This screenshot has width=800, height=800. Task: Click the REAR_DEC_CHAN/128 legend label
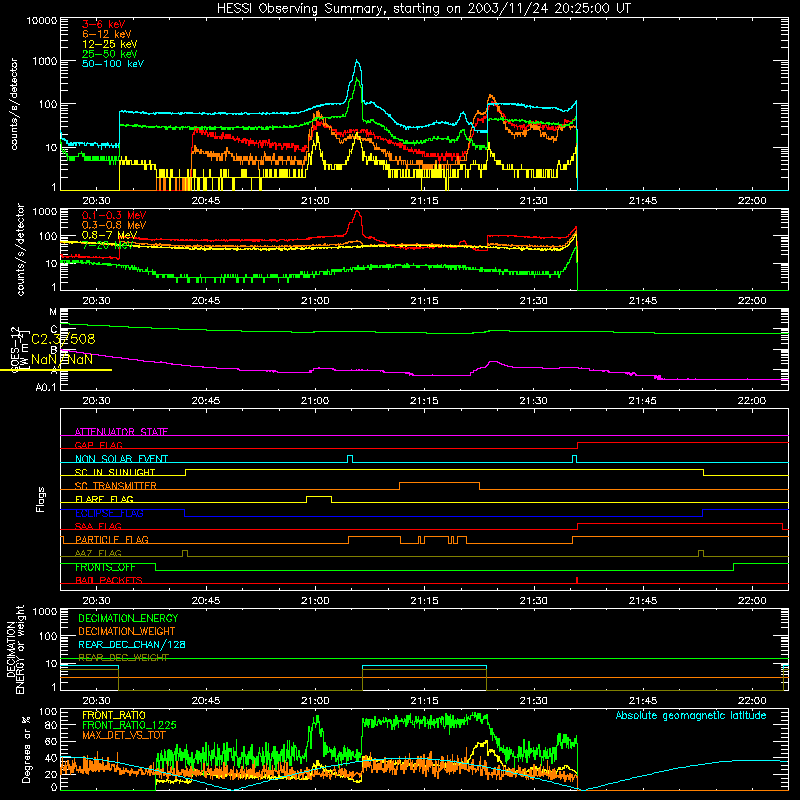click(x=132, y=645)
